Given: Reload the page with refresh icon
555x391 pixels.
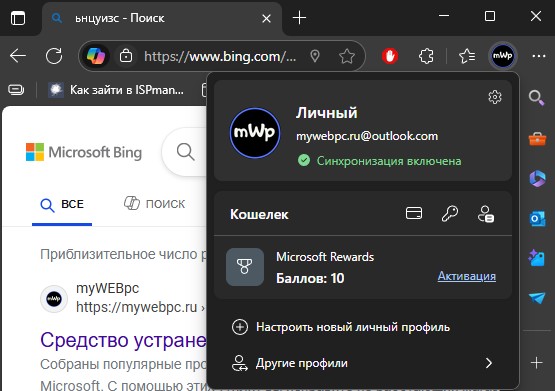Looking at the screenshot, I should [54, 56].
